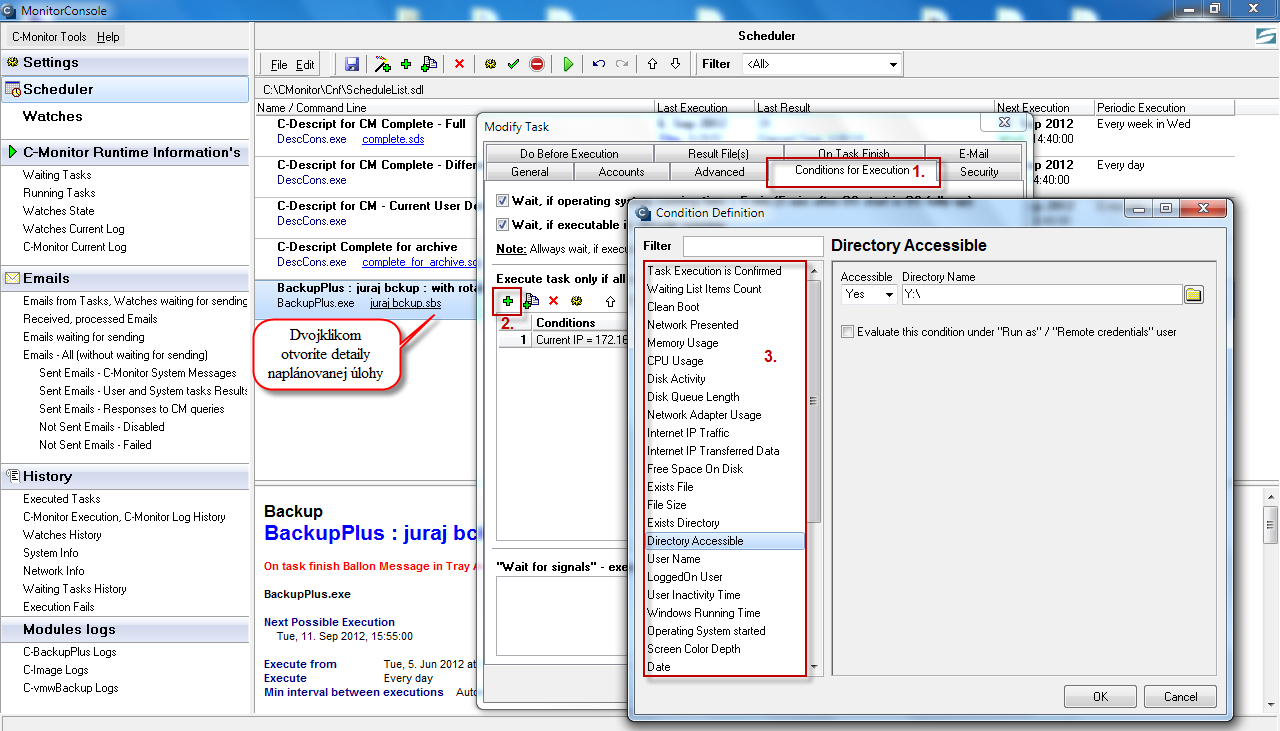
Task: Click the grey redo arrow icon
Action: coord(622,64)
